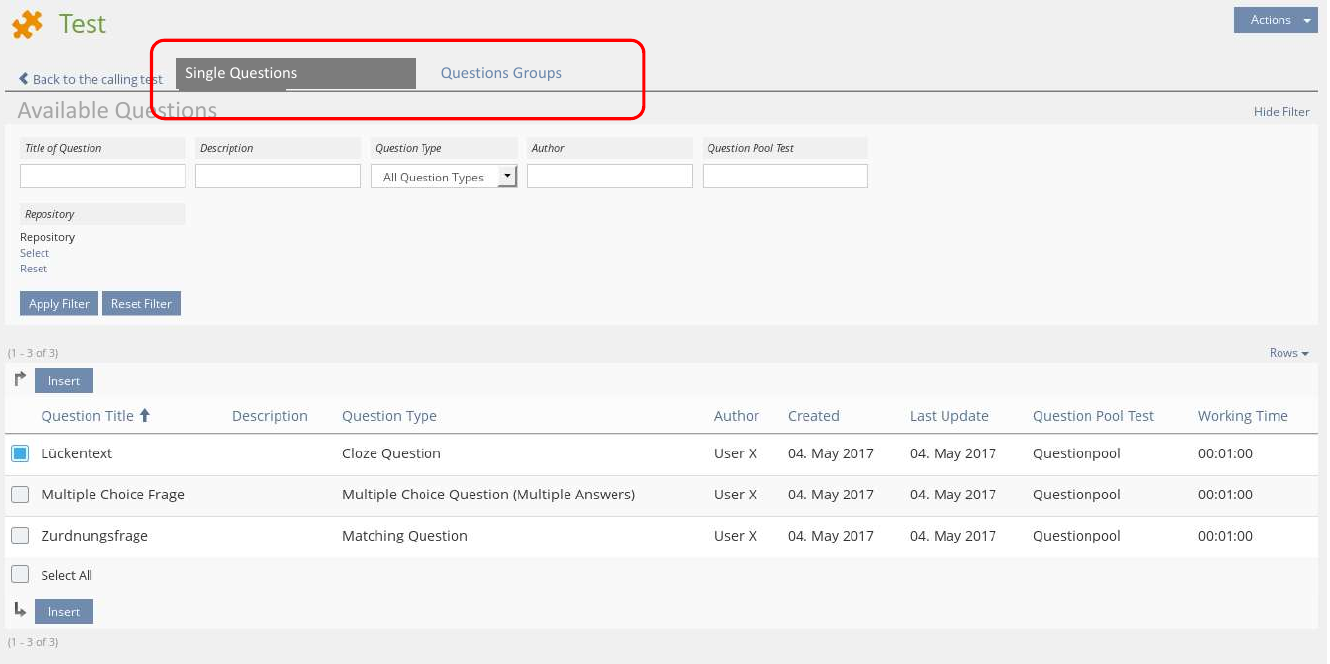
Task: Uncheck the Lückentext question checkbox
Action: (20, 453)
